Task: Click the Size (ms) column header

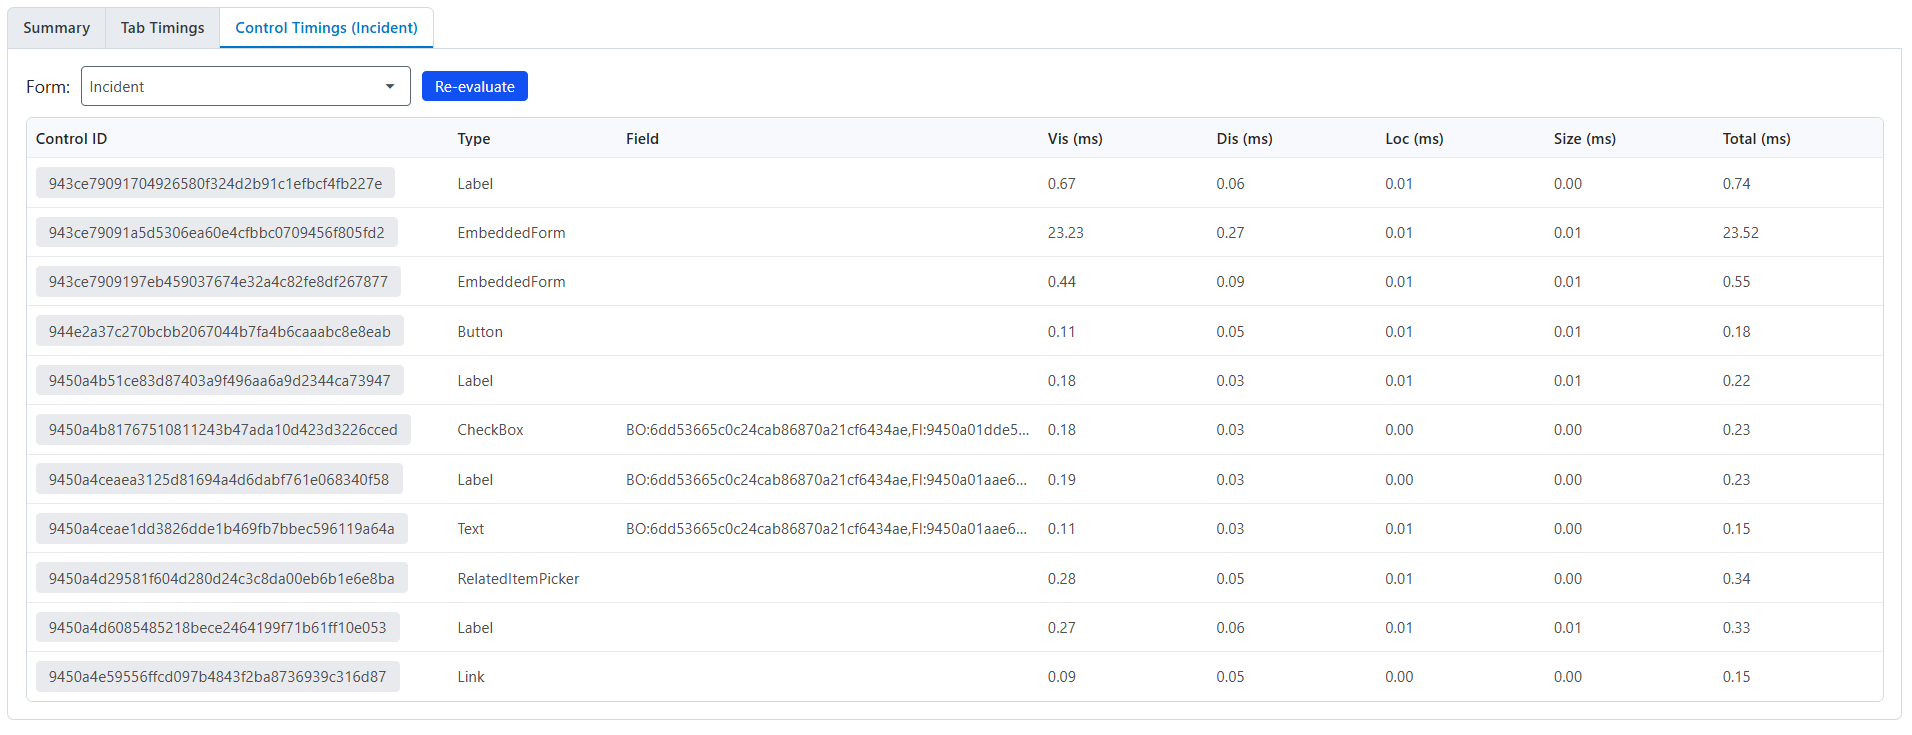Action: [x=1584, y=139]
